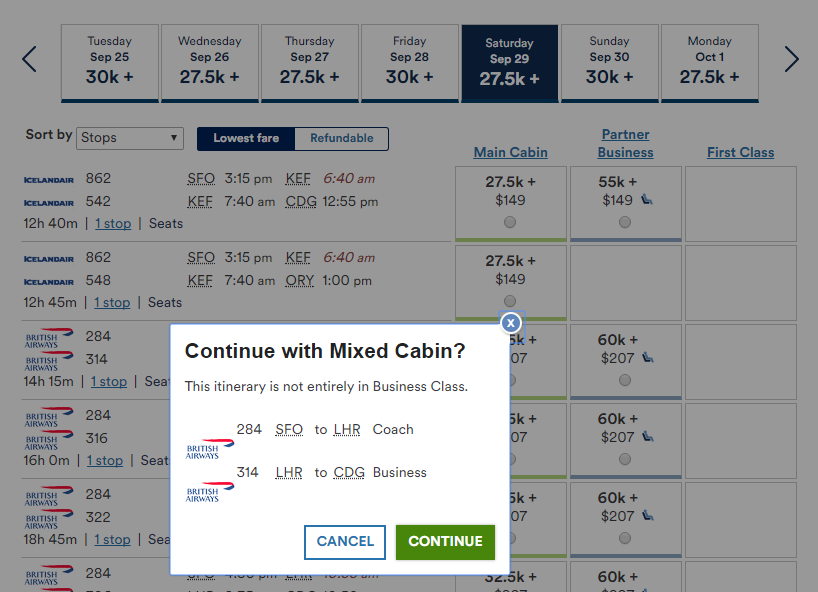Viewport: 818px width, 592px height.
Task: Switch to Refundable fares toggle
Action: 342,138
